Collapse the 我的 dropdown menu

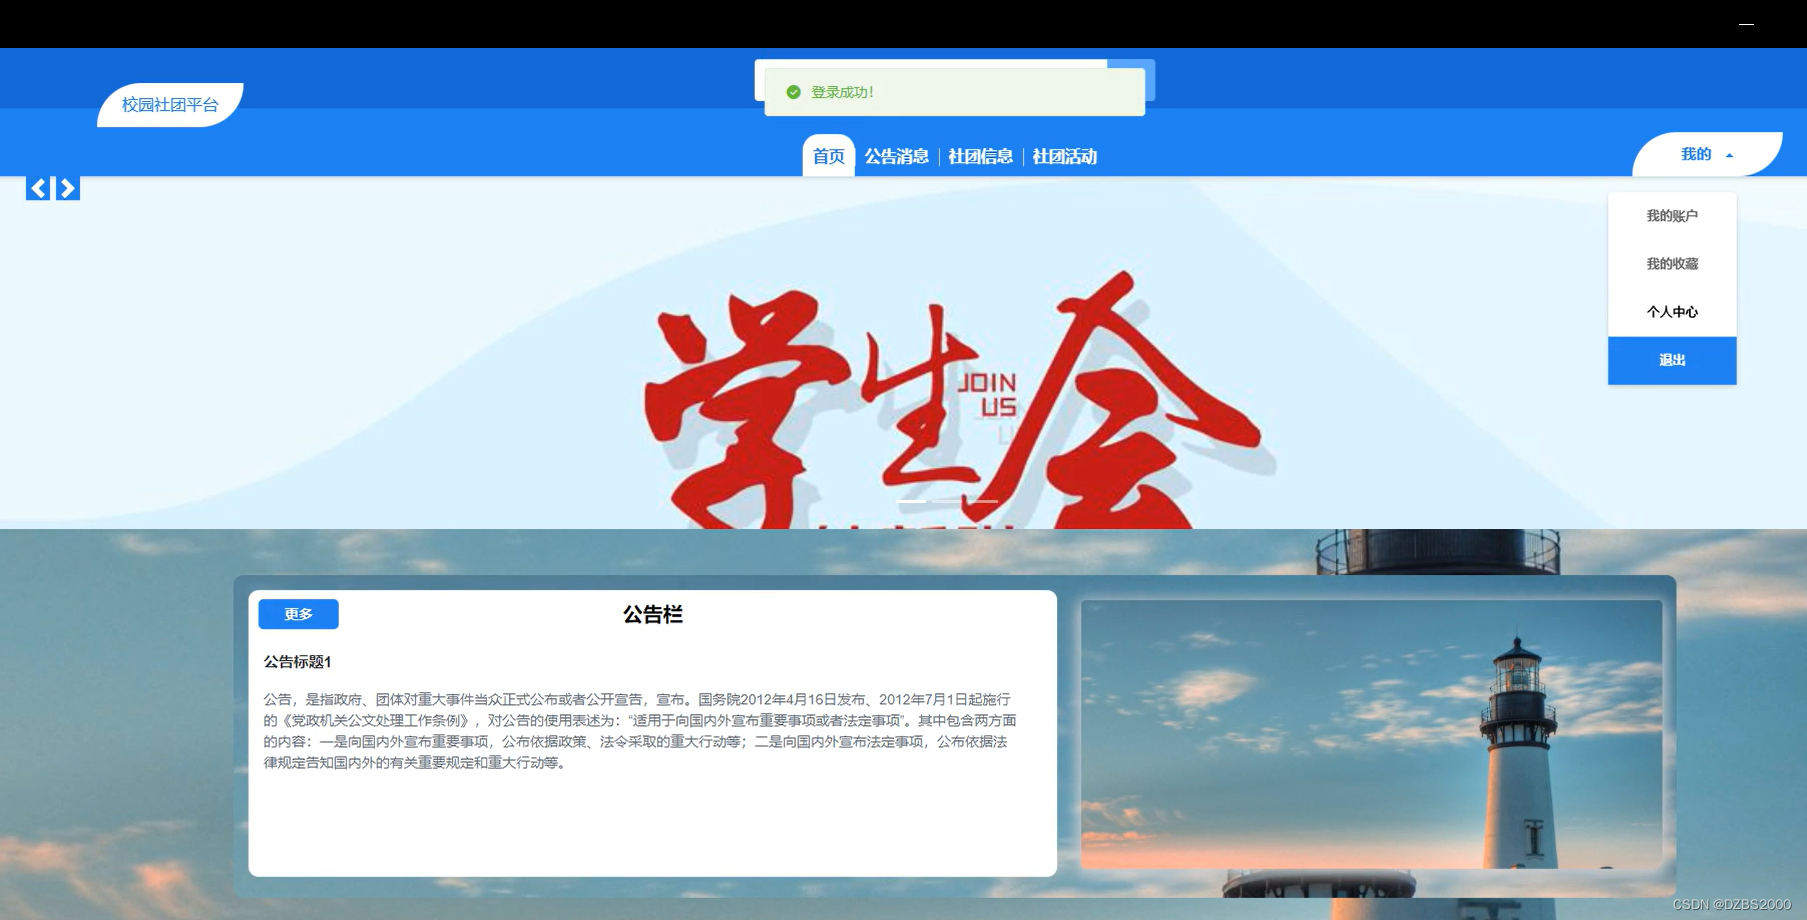pyautogui.click(x=1707, y=154)
